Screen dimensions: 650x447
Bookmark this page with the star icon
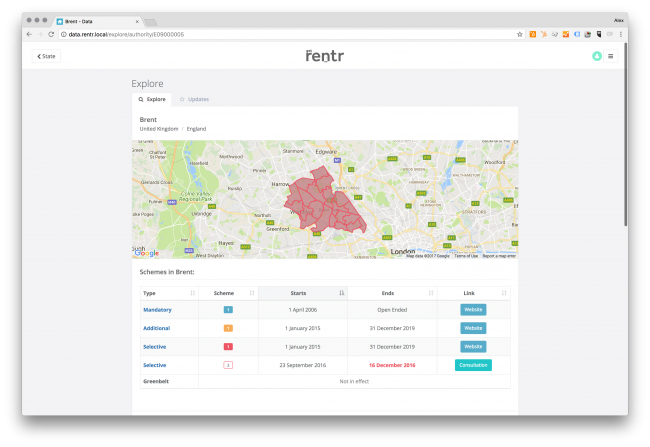point(519,34)
